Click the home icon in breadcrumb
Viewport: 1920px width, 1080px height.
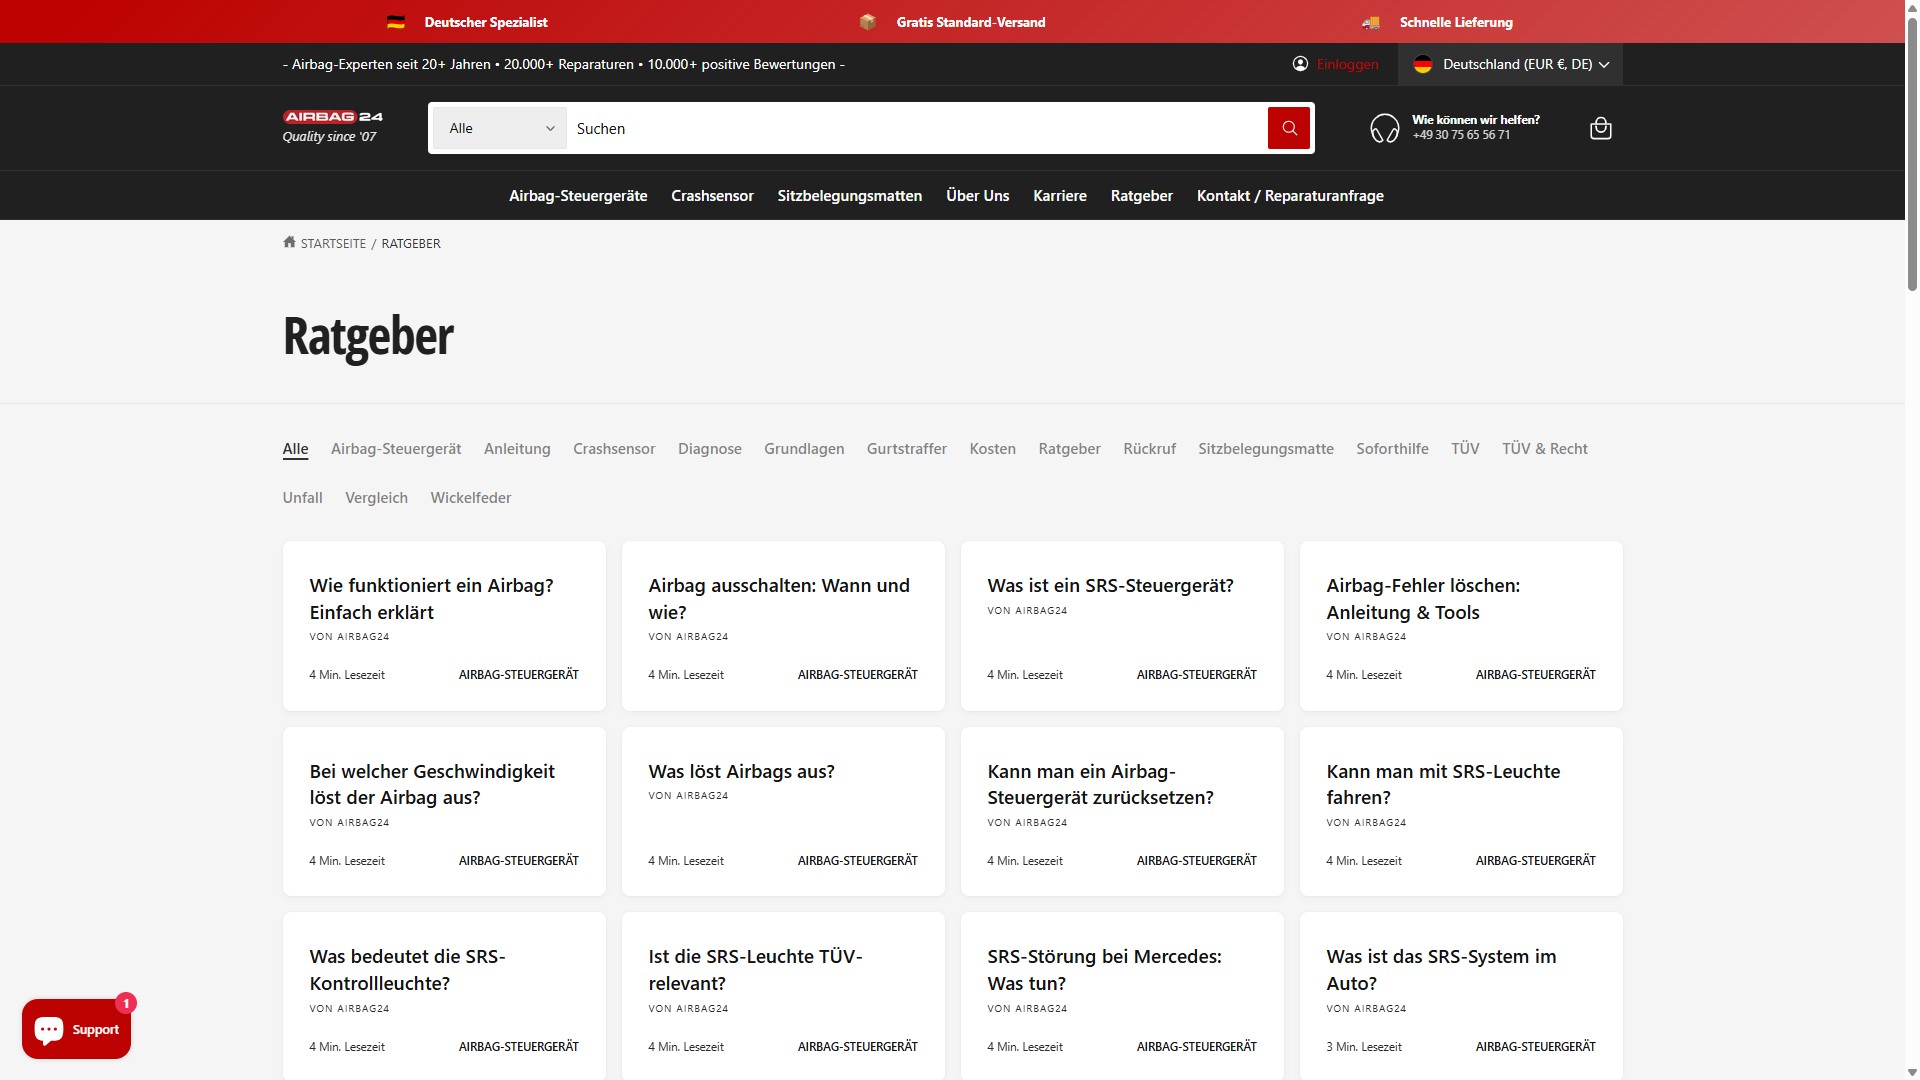[289, 242]
